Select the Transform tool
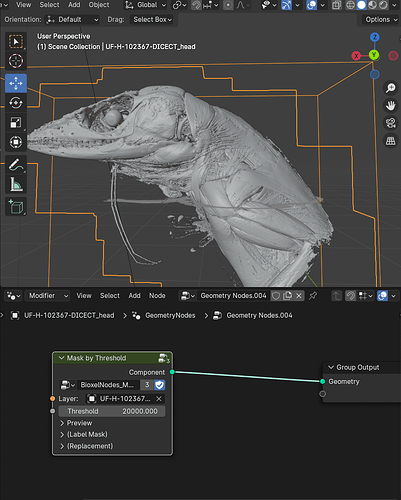This screenshot has height=500, width=401. 16,142
